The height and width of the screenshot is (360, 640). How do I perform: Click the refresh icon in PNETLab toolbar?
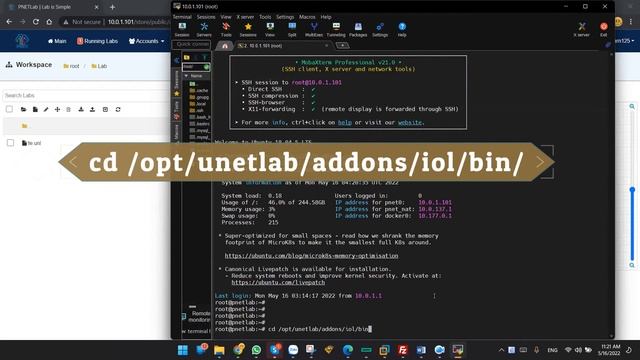pos(118,109)
